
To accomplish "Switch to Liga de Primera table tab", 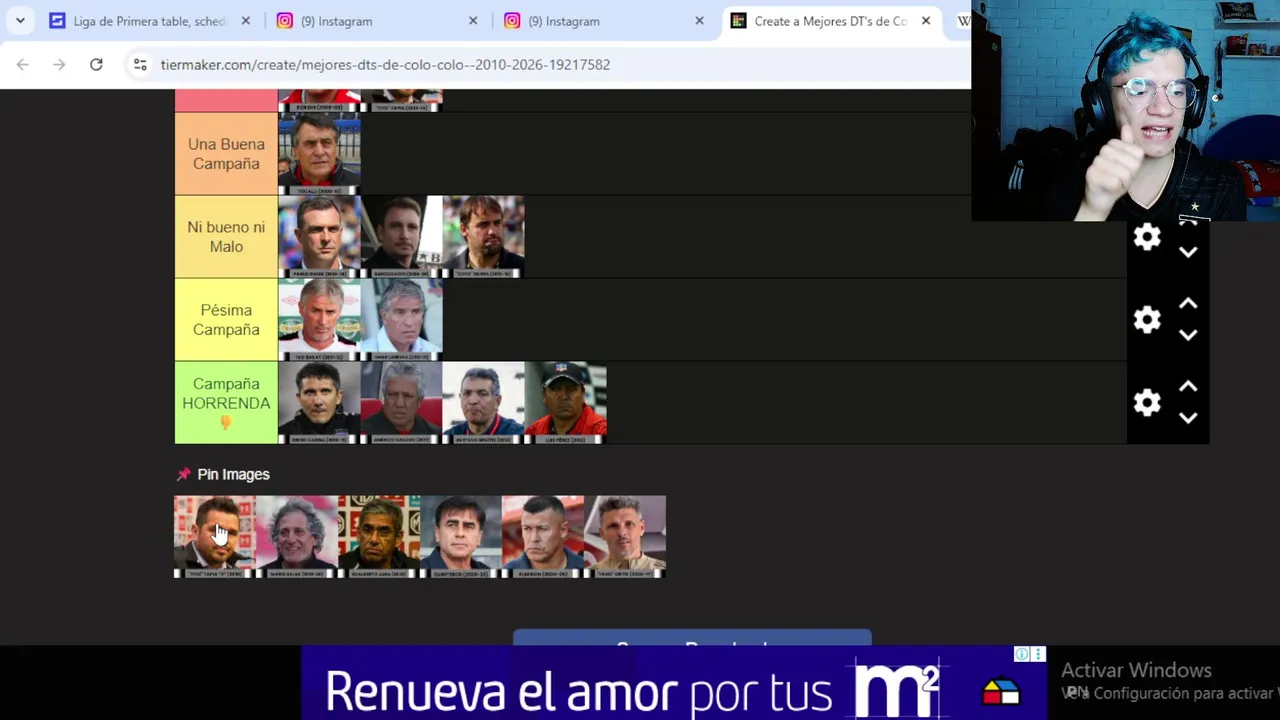I will coord(150,21).
